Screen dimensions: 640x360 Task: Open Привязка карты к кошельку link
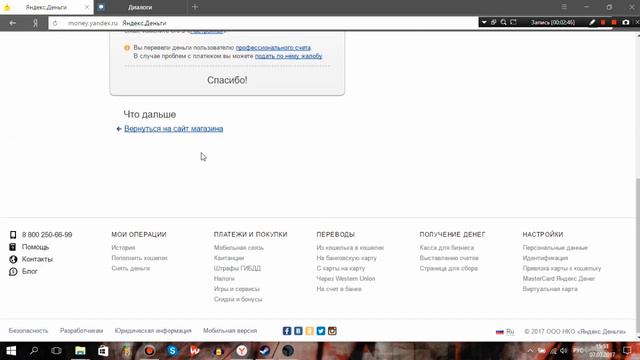pos(562,268)
